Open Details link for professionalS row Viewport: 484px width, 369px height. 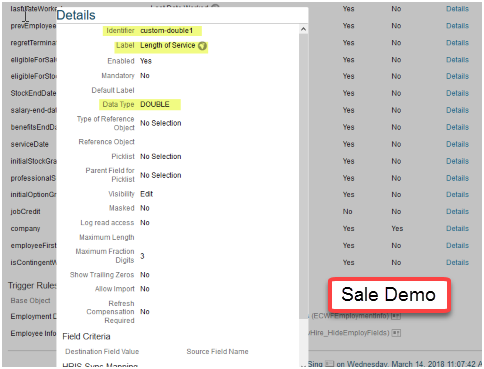[x=457, y=178]
